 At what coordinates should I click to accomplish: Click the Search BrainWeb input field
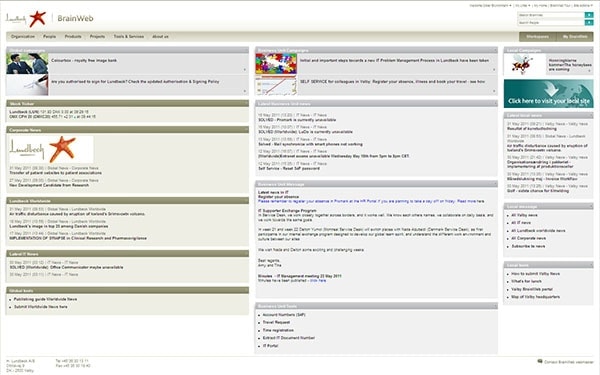tap(551, 15)
